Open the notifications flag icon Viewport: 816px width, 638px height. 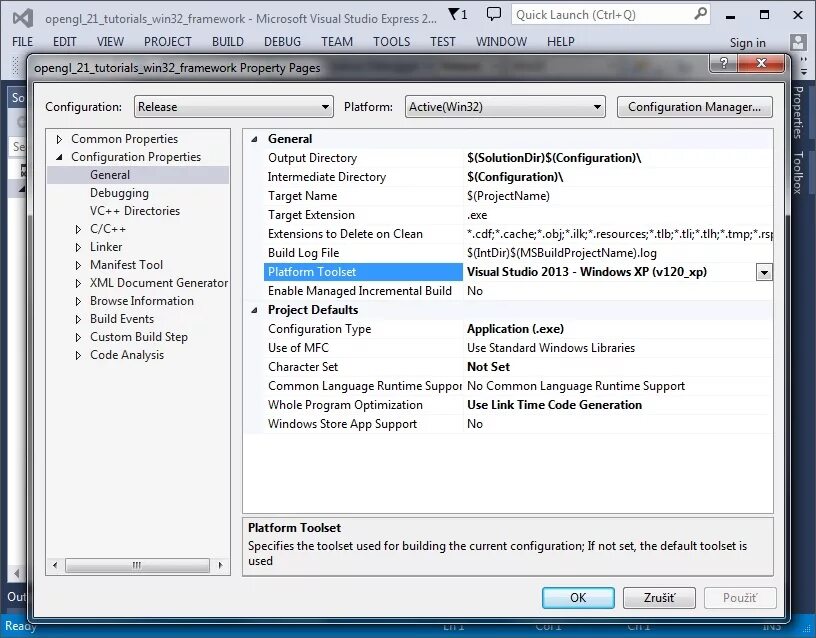click(x=457, y=15)
